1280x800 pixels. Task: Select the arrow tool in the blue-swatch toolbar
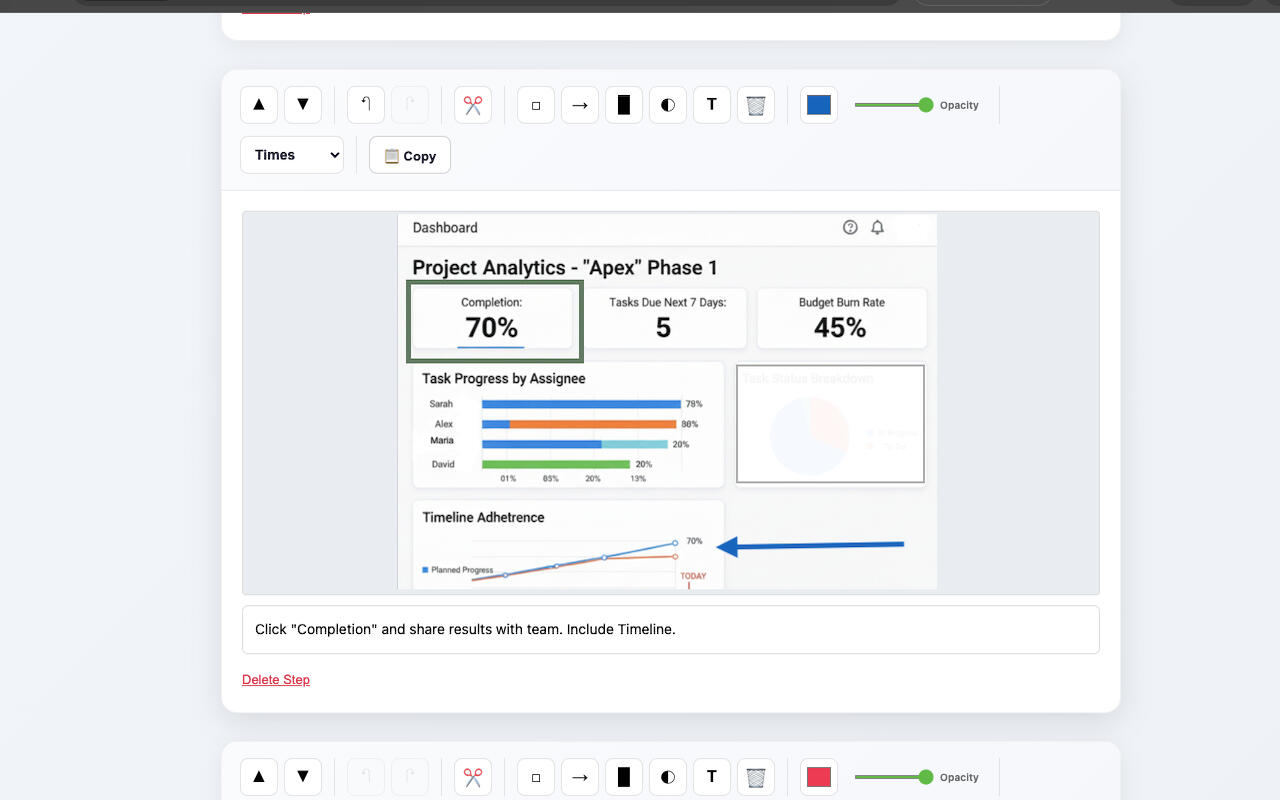580,105
